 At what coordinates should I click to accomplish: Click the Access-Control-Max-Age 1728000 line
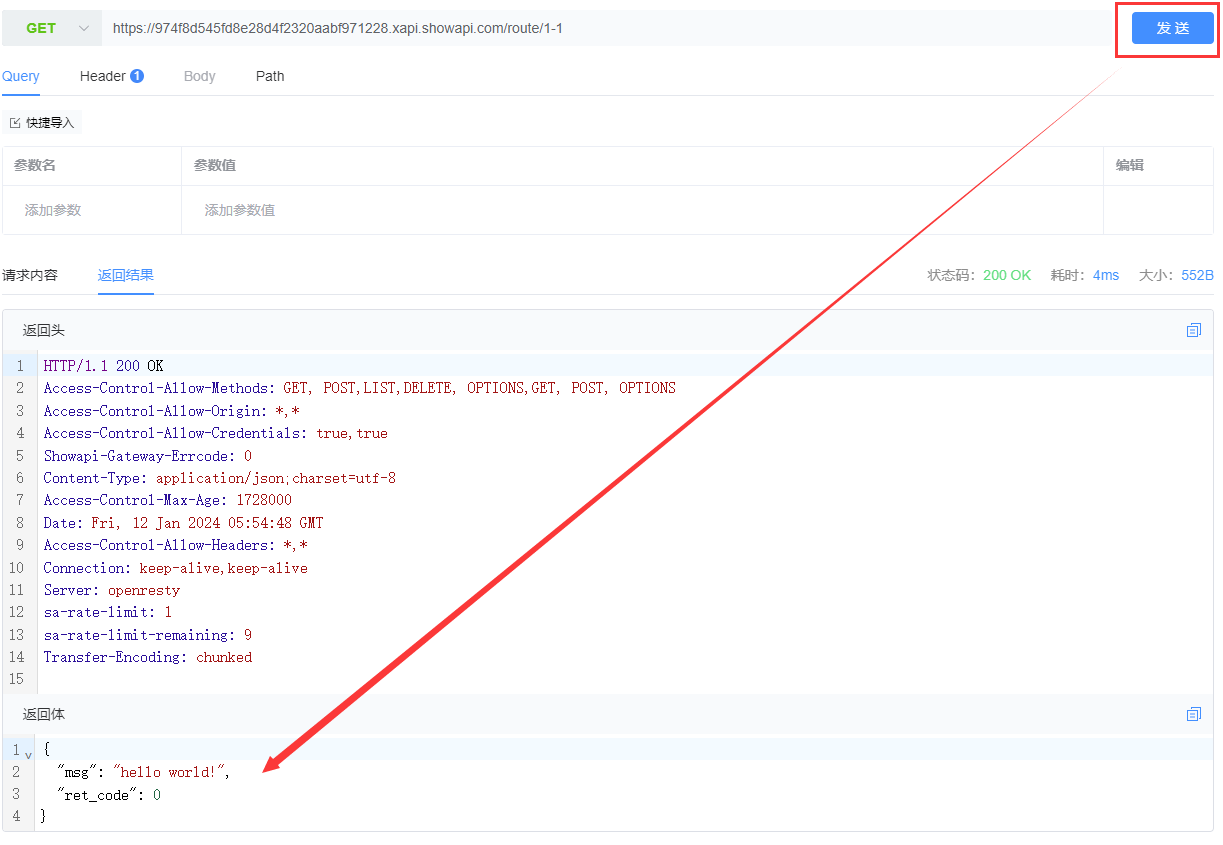pyautogui.click(x=168, y=500)
